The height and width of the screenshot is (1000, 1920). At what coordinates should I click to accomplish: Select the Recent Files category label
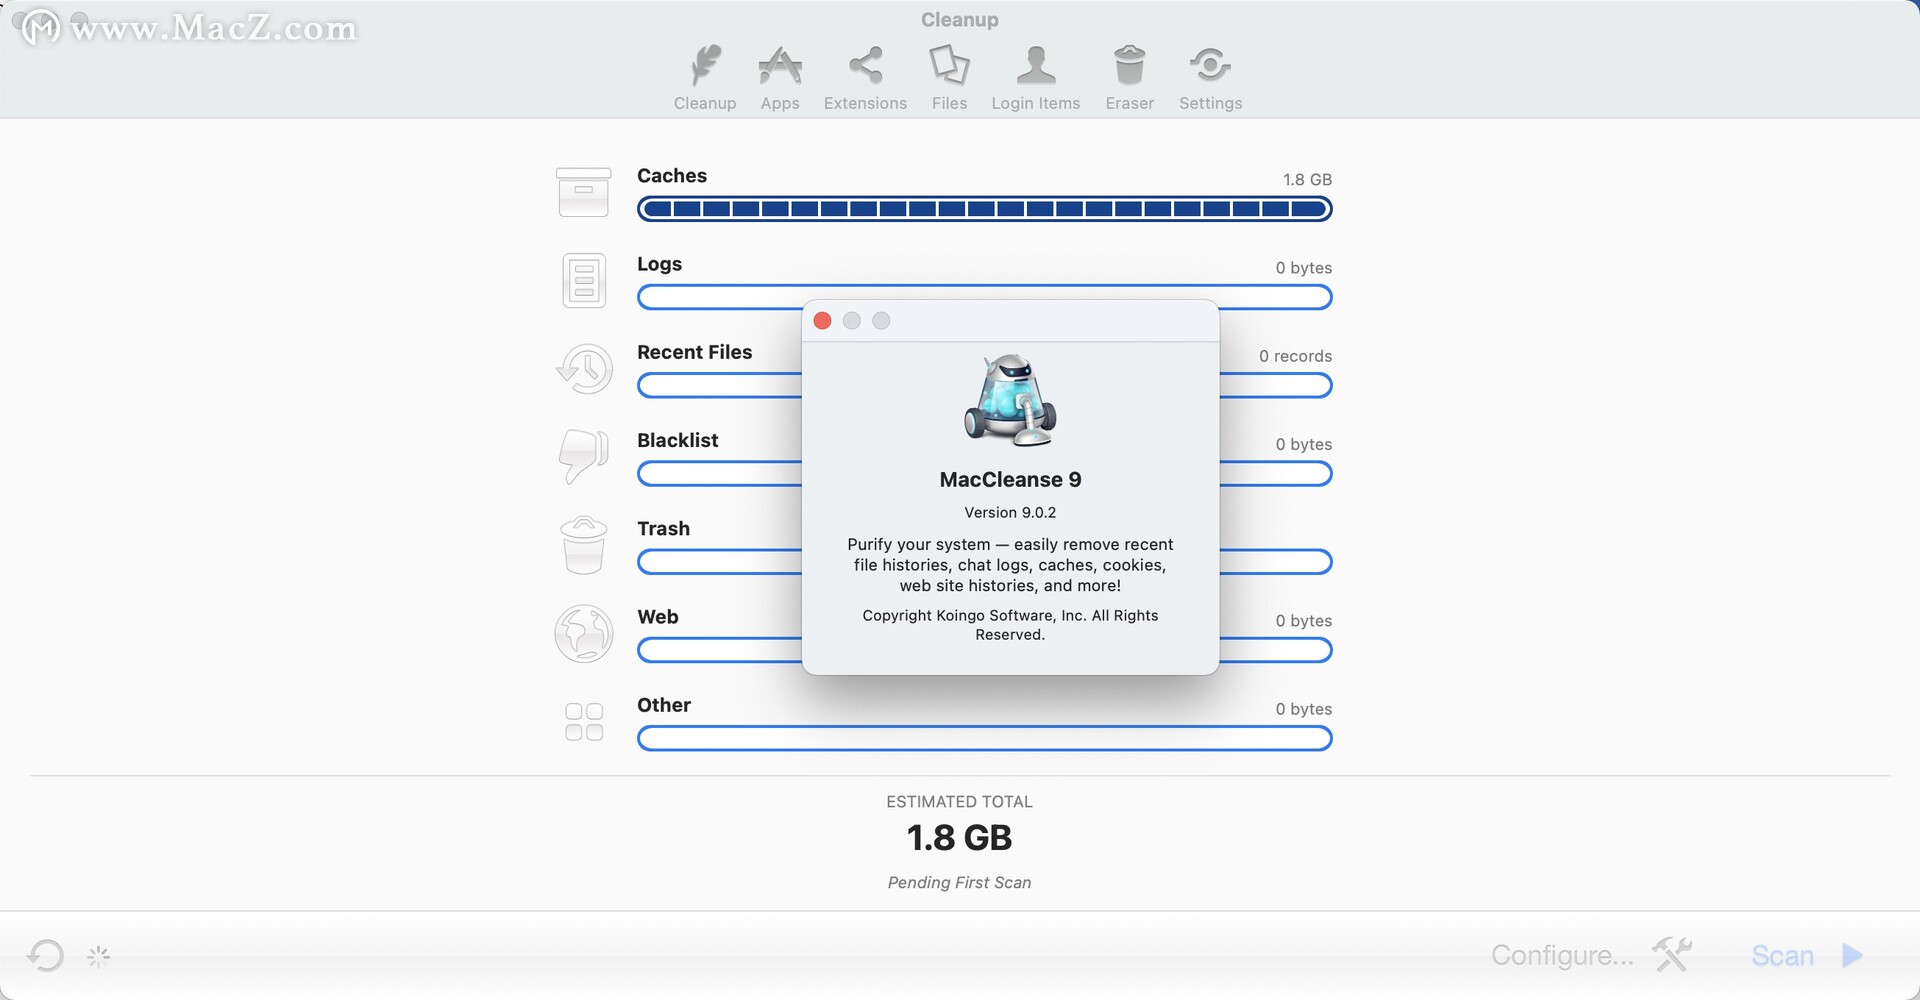pyautogui.click(x=694, y=352)
